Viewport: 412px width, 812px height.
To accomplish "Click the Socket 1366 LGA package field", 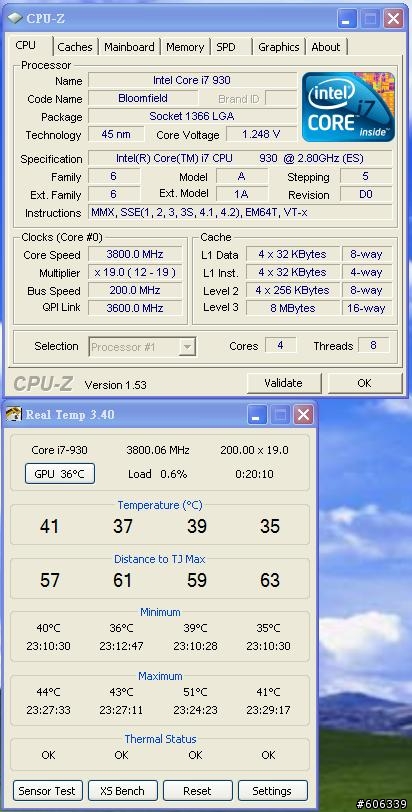I will pyautogui.click(x=192, y=116).
